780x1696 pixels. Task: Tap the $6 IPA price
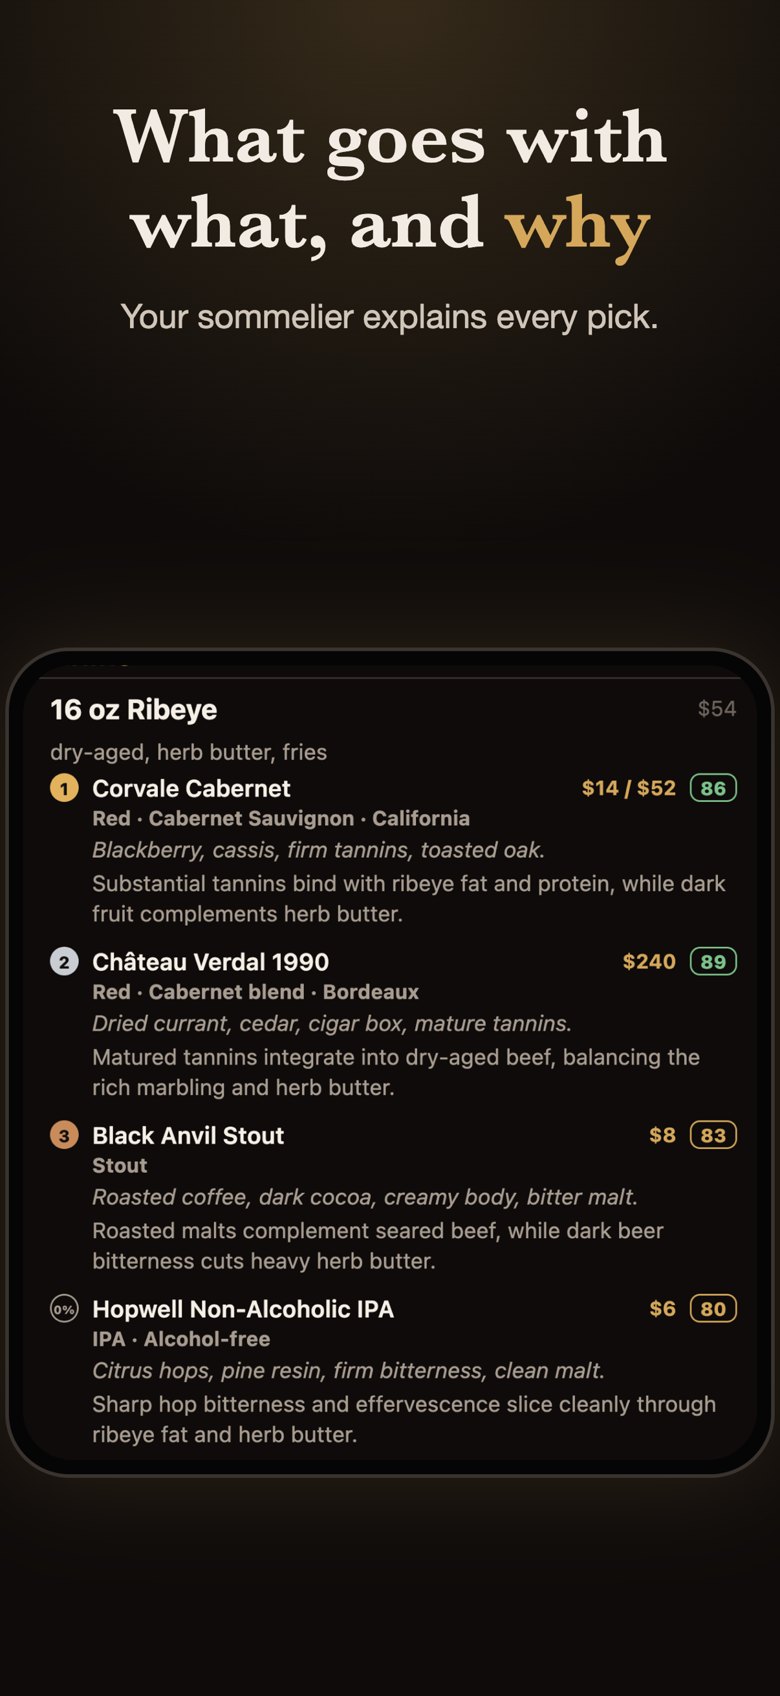coord(662,1309)
